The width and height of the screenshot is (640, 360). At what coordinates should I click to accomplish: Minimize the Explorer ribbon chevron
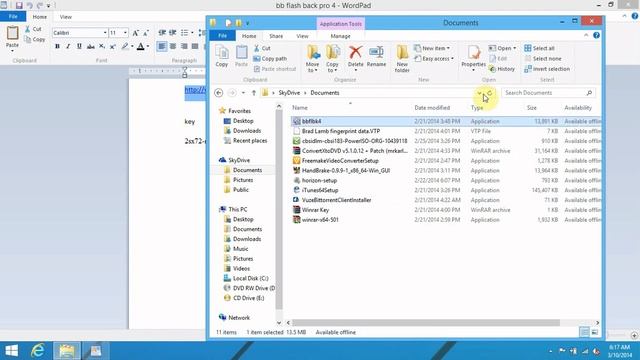tap(586, 36)
